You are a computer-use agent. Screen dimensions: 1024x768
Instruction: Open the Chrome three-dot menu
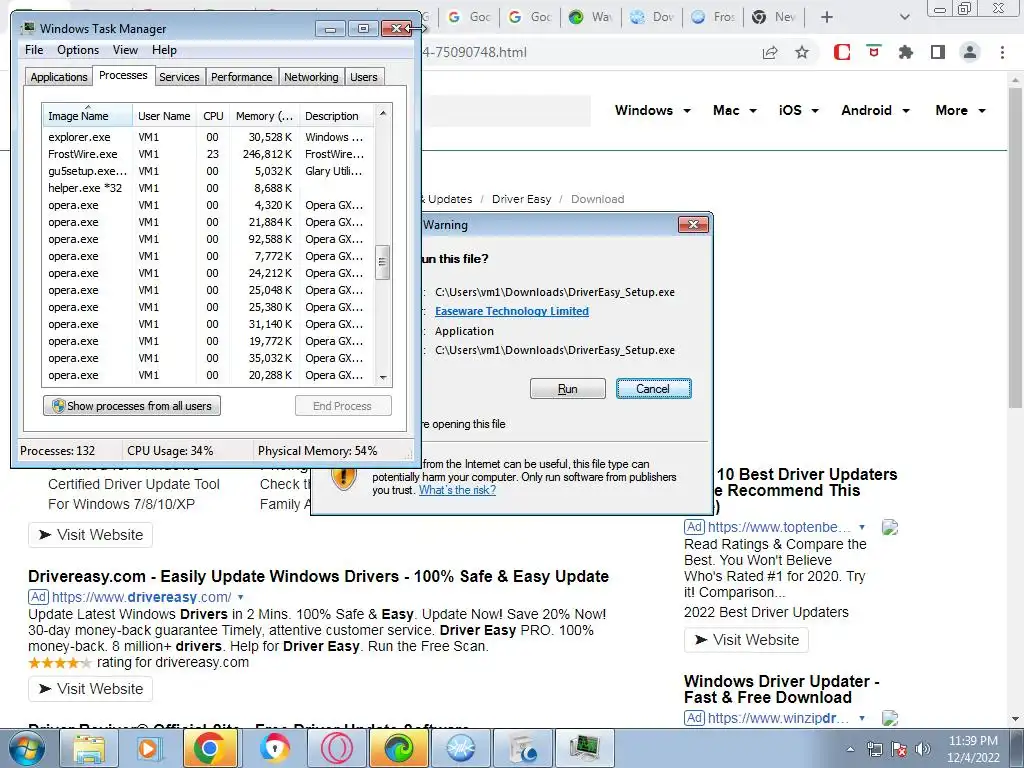coord(1002,52)
